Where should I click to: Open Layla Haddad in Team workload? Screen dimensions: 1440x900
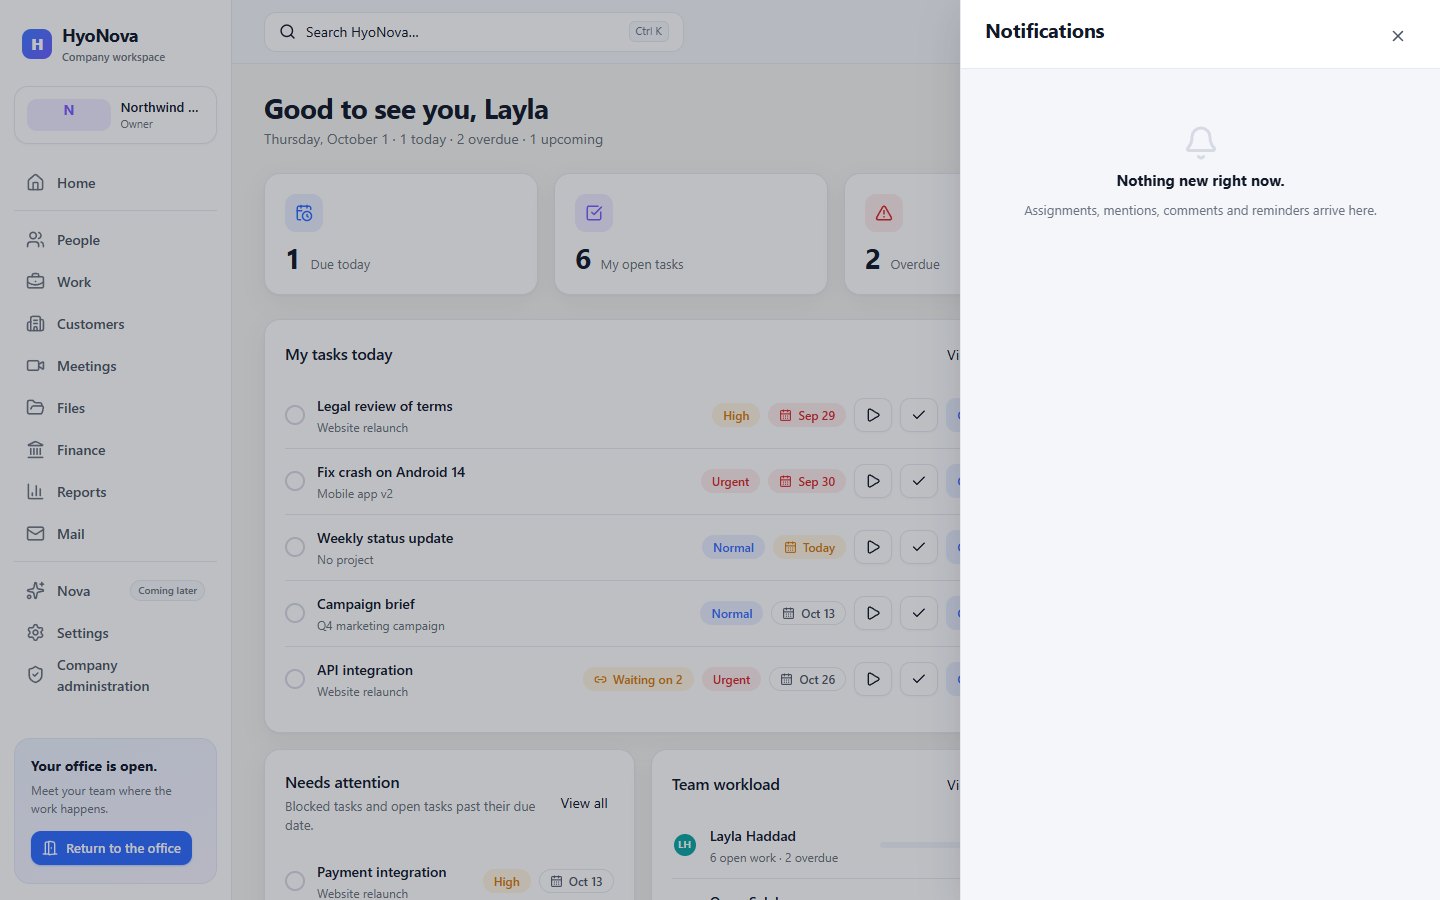[815, 846]
